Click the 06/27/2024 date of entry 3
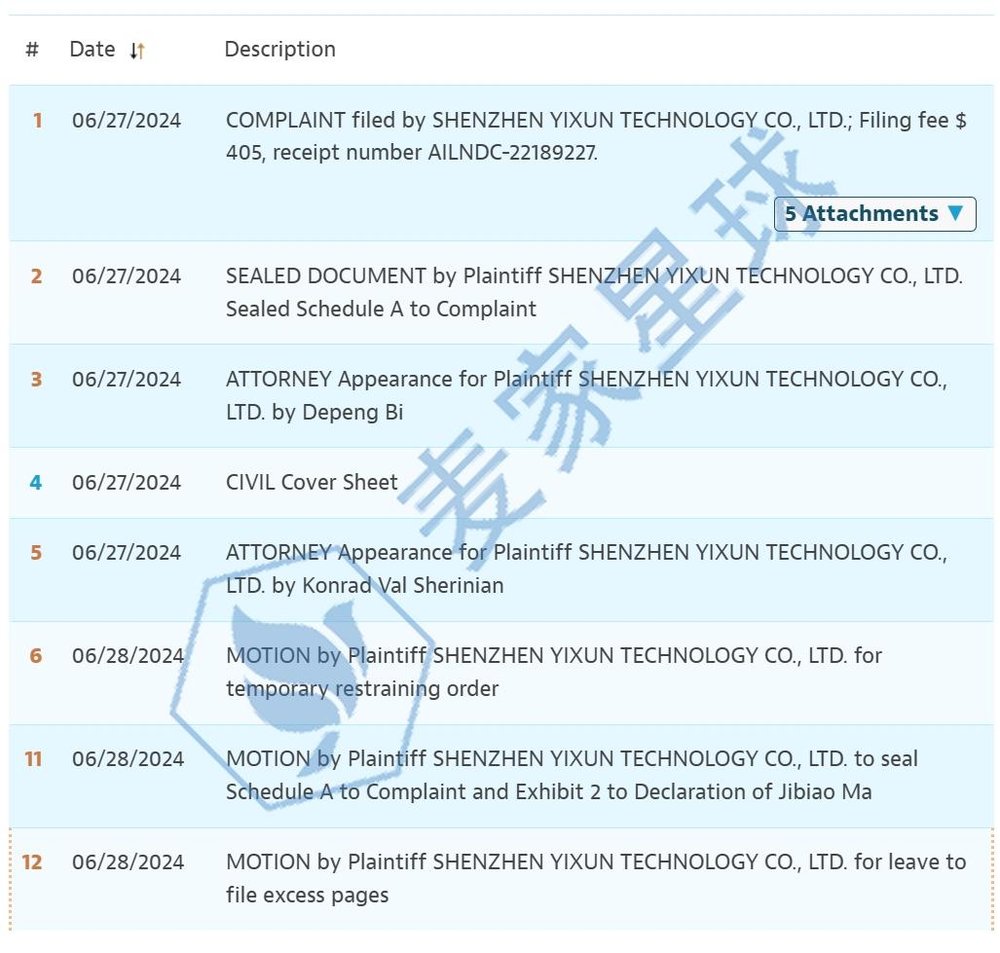 coord(126,380)
